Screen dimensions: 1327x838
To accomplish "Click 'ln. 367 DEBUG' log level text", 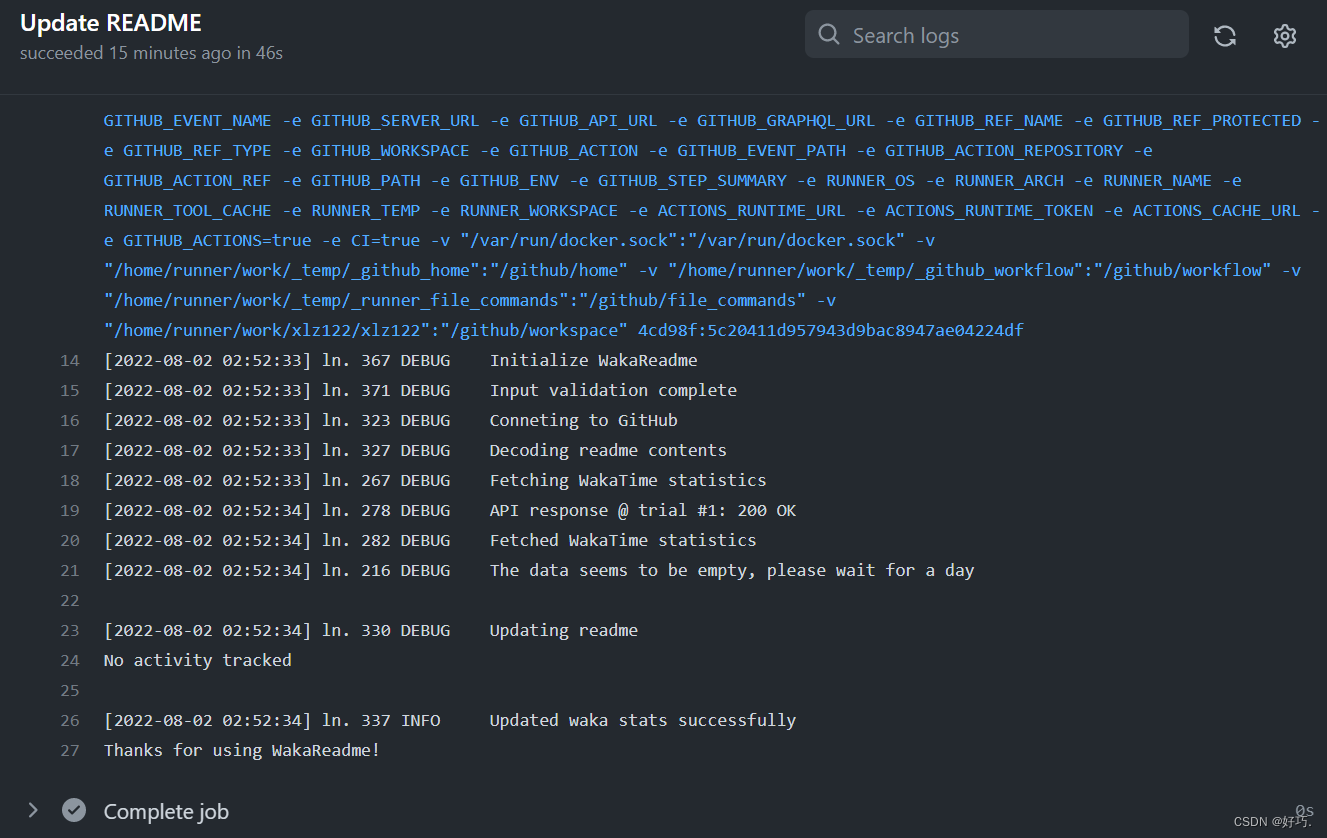I will pyautogui.click(x=386, y=360).
